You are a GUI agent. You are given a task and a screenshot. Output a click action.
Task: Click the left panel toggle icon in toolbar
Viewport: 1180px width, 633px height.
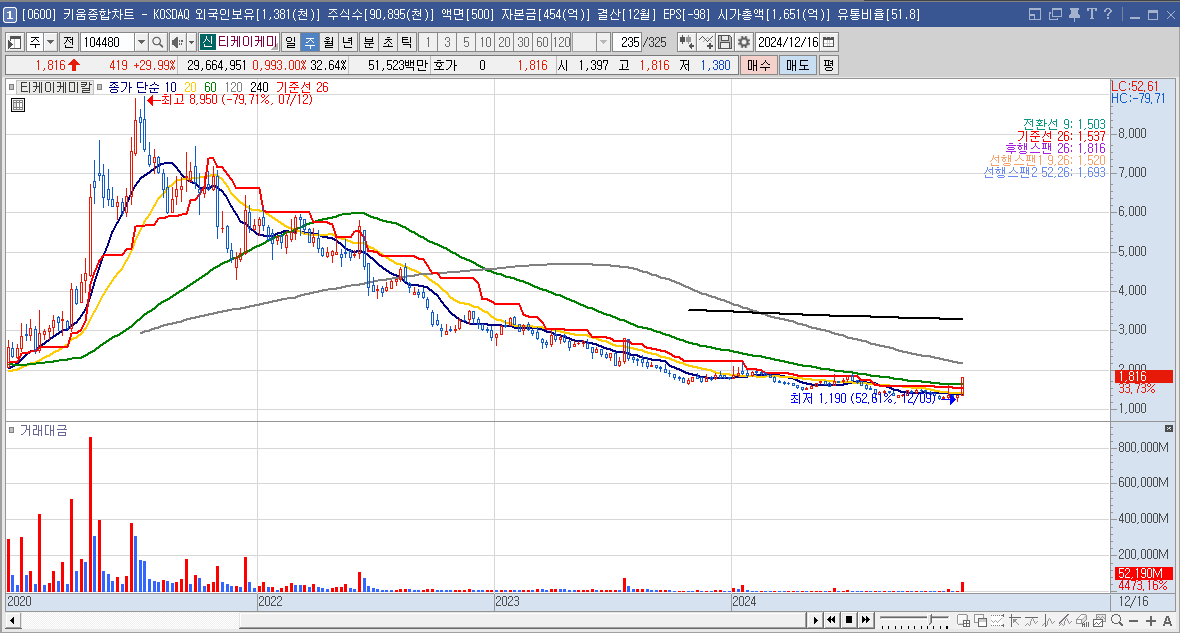pyautogui.click(x=14, y=42)
